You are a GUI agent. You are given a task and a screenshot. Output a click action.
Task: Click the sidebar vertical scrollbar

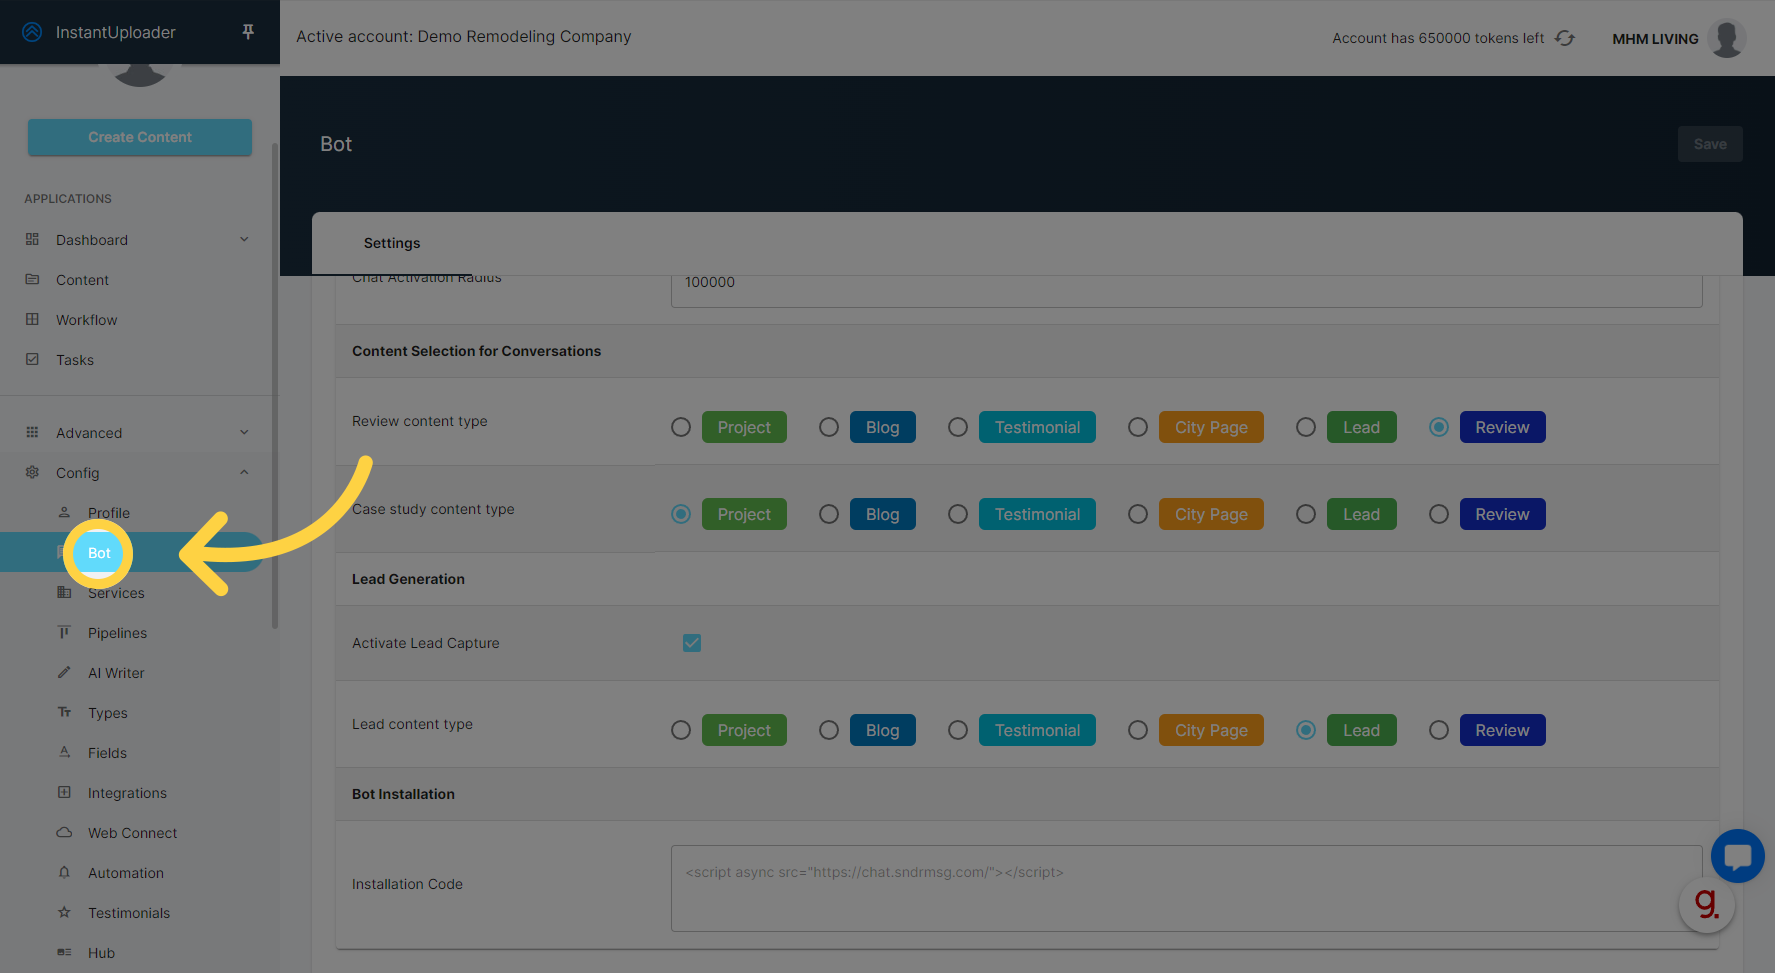pyautogui.click(x=275, y=385)
